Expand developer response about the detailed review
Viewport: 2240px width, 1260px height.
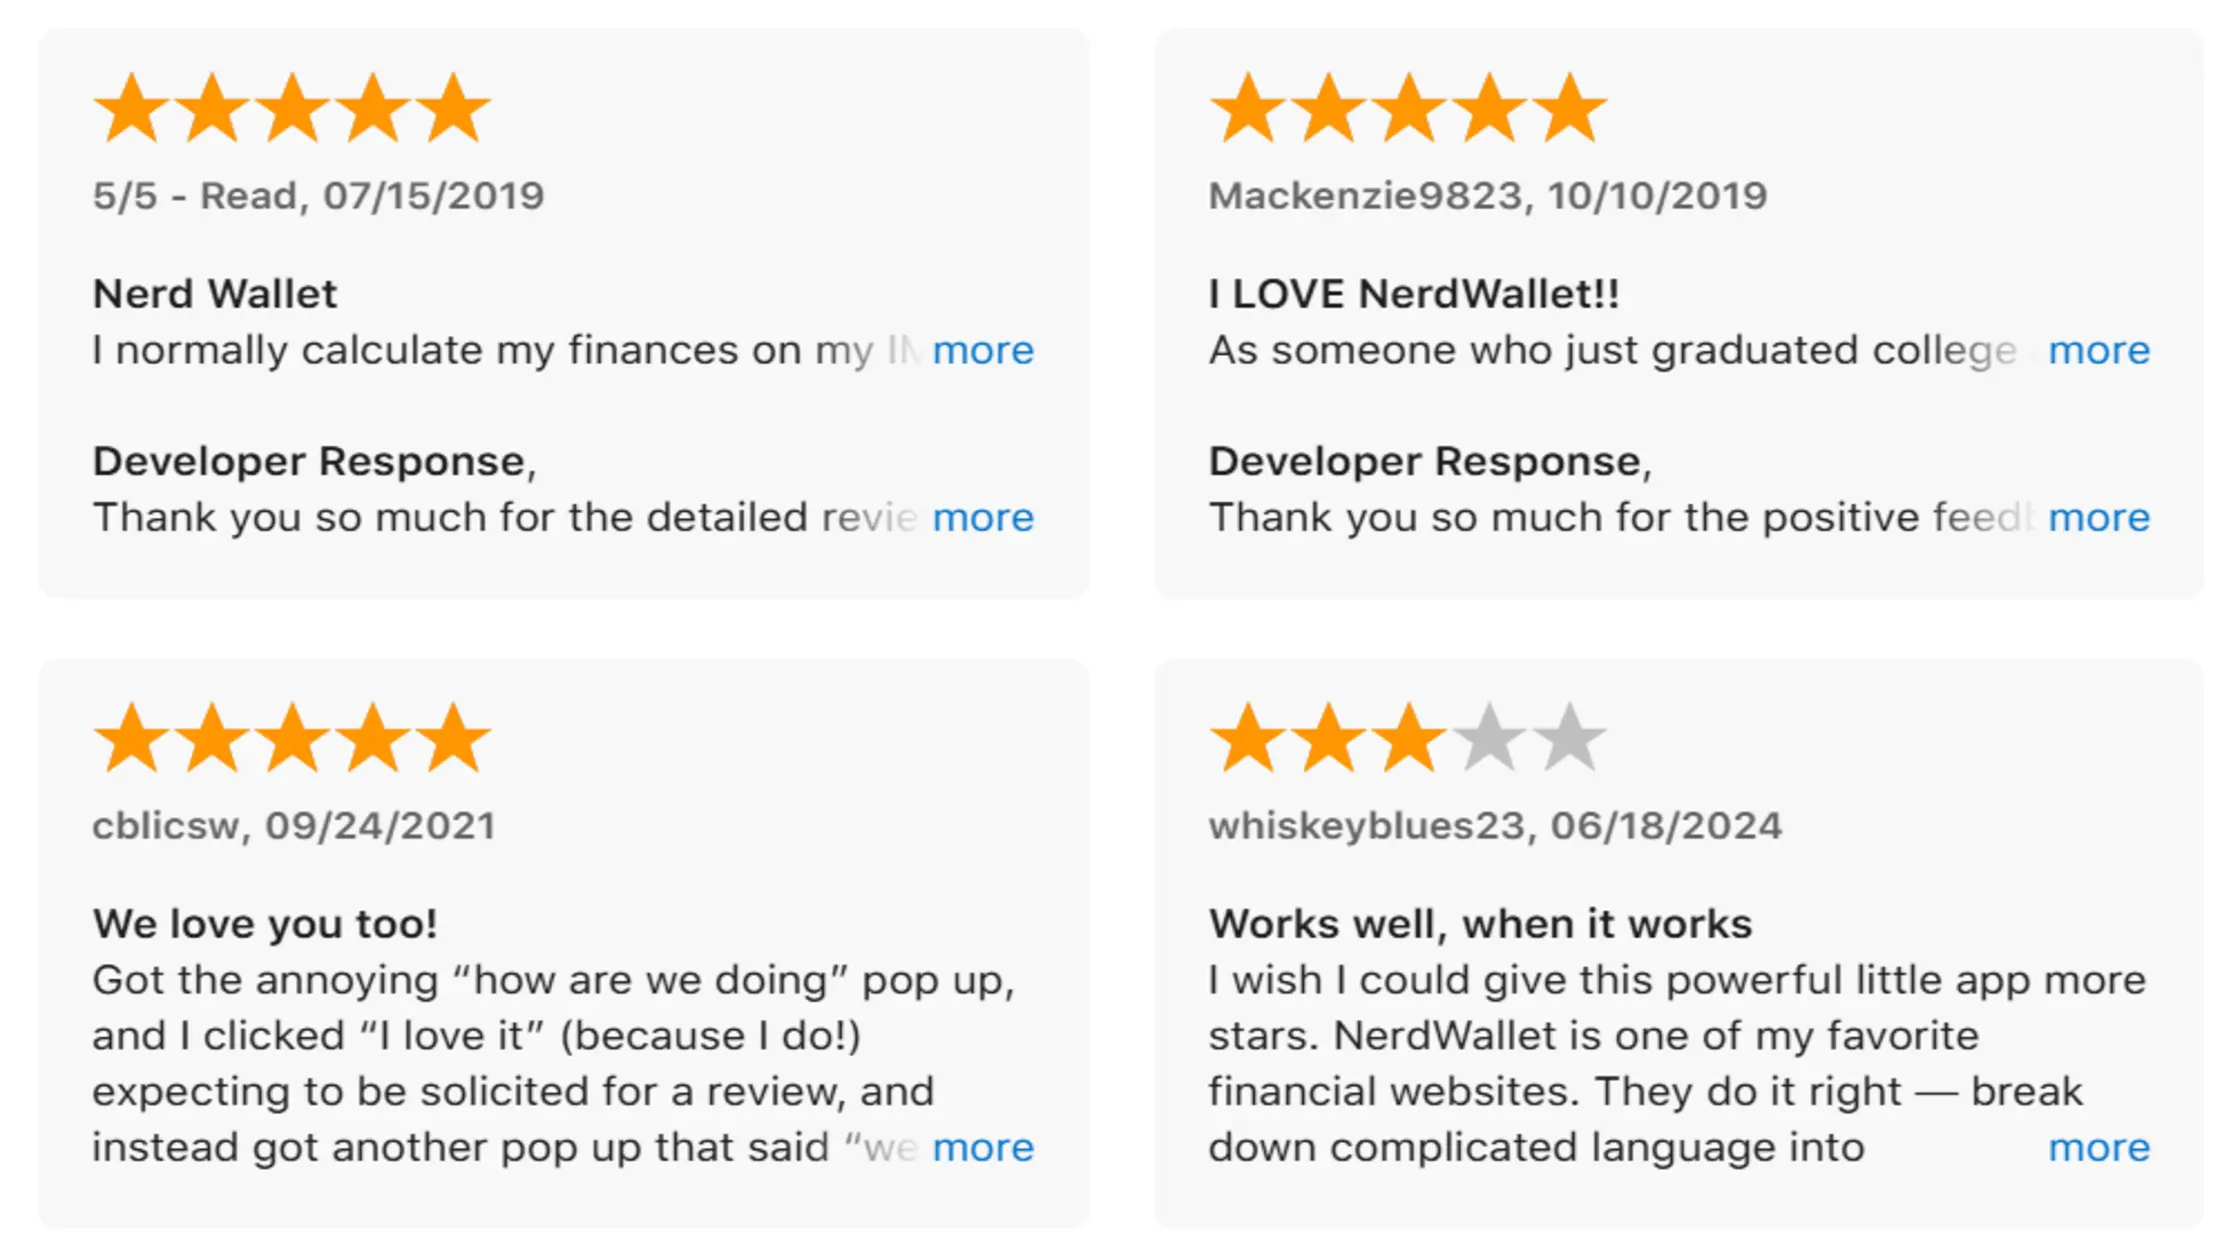[x=982, y=518]
